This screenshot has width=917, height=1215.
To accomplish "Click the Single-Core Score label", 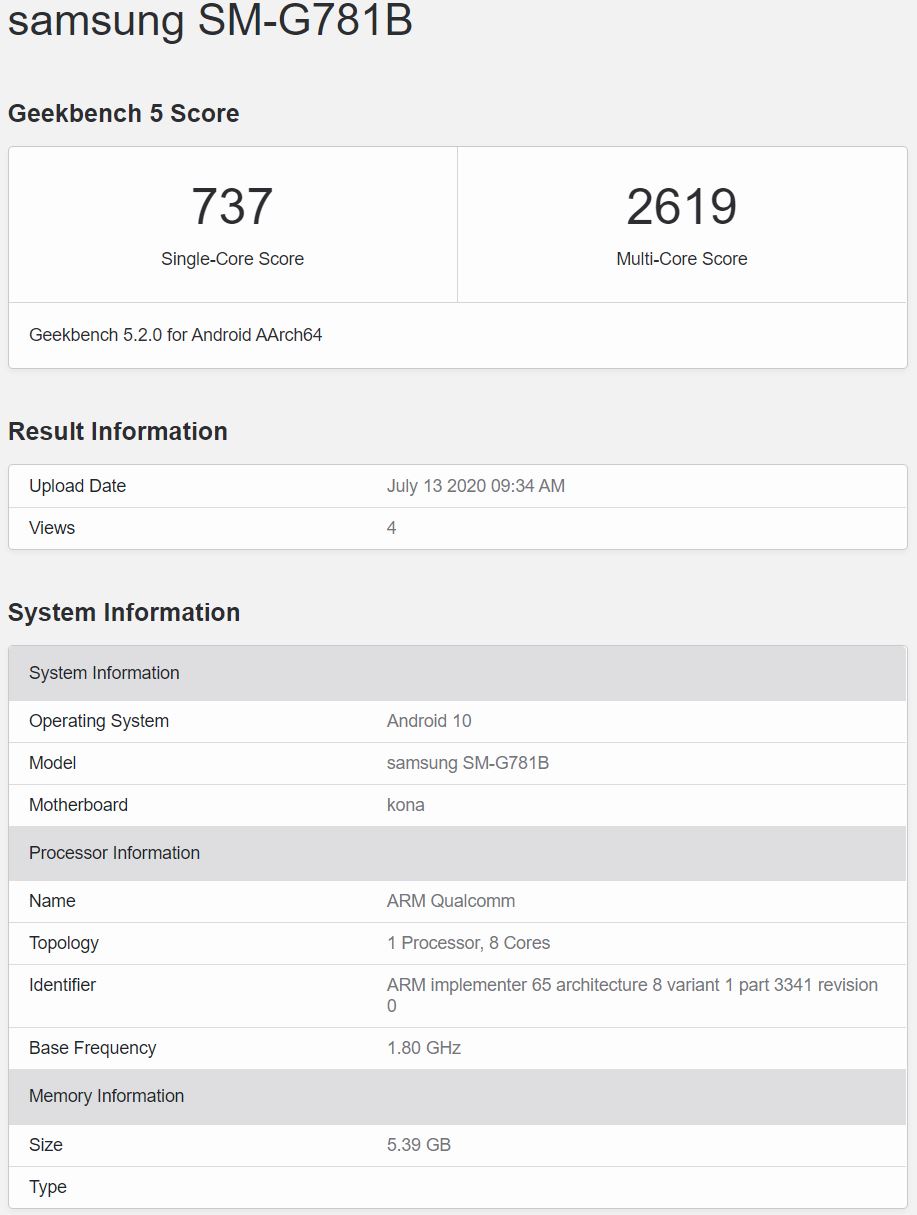I will 232,259.
